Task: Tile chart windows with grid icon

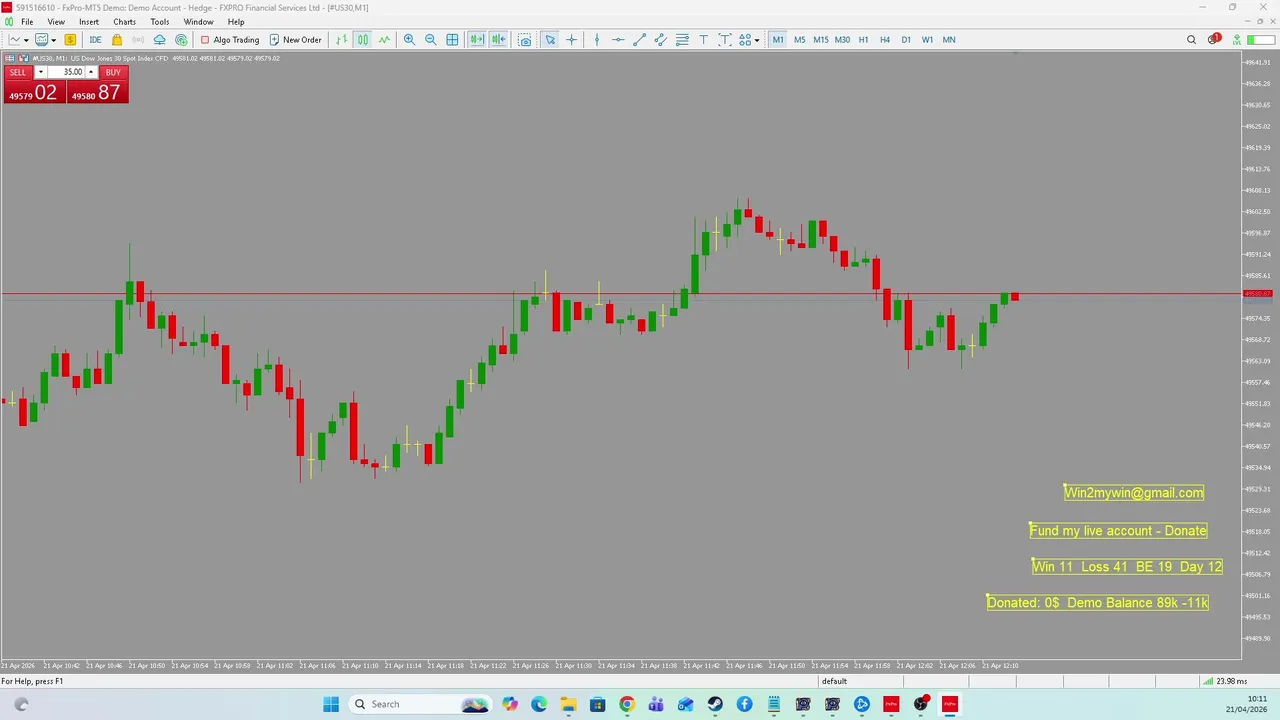Action: 452,40
